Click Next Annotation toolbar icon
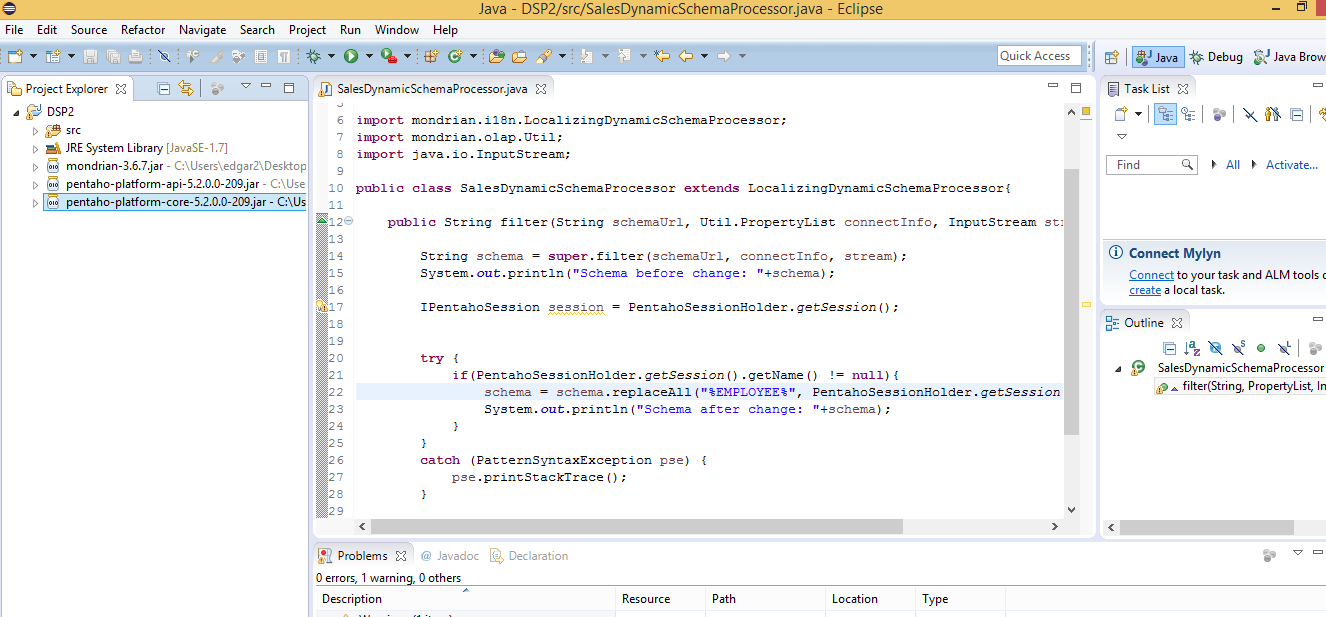Screen dimensions: 1326x617 click(x=586, y=56)
